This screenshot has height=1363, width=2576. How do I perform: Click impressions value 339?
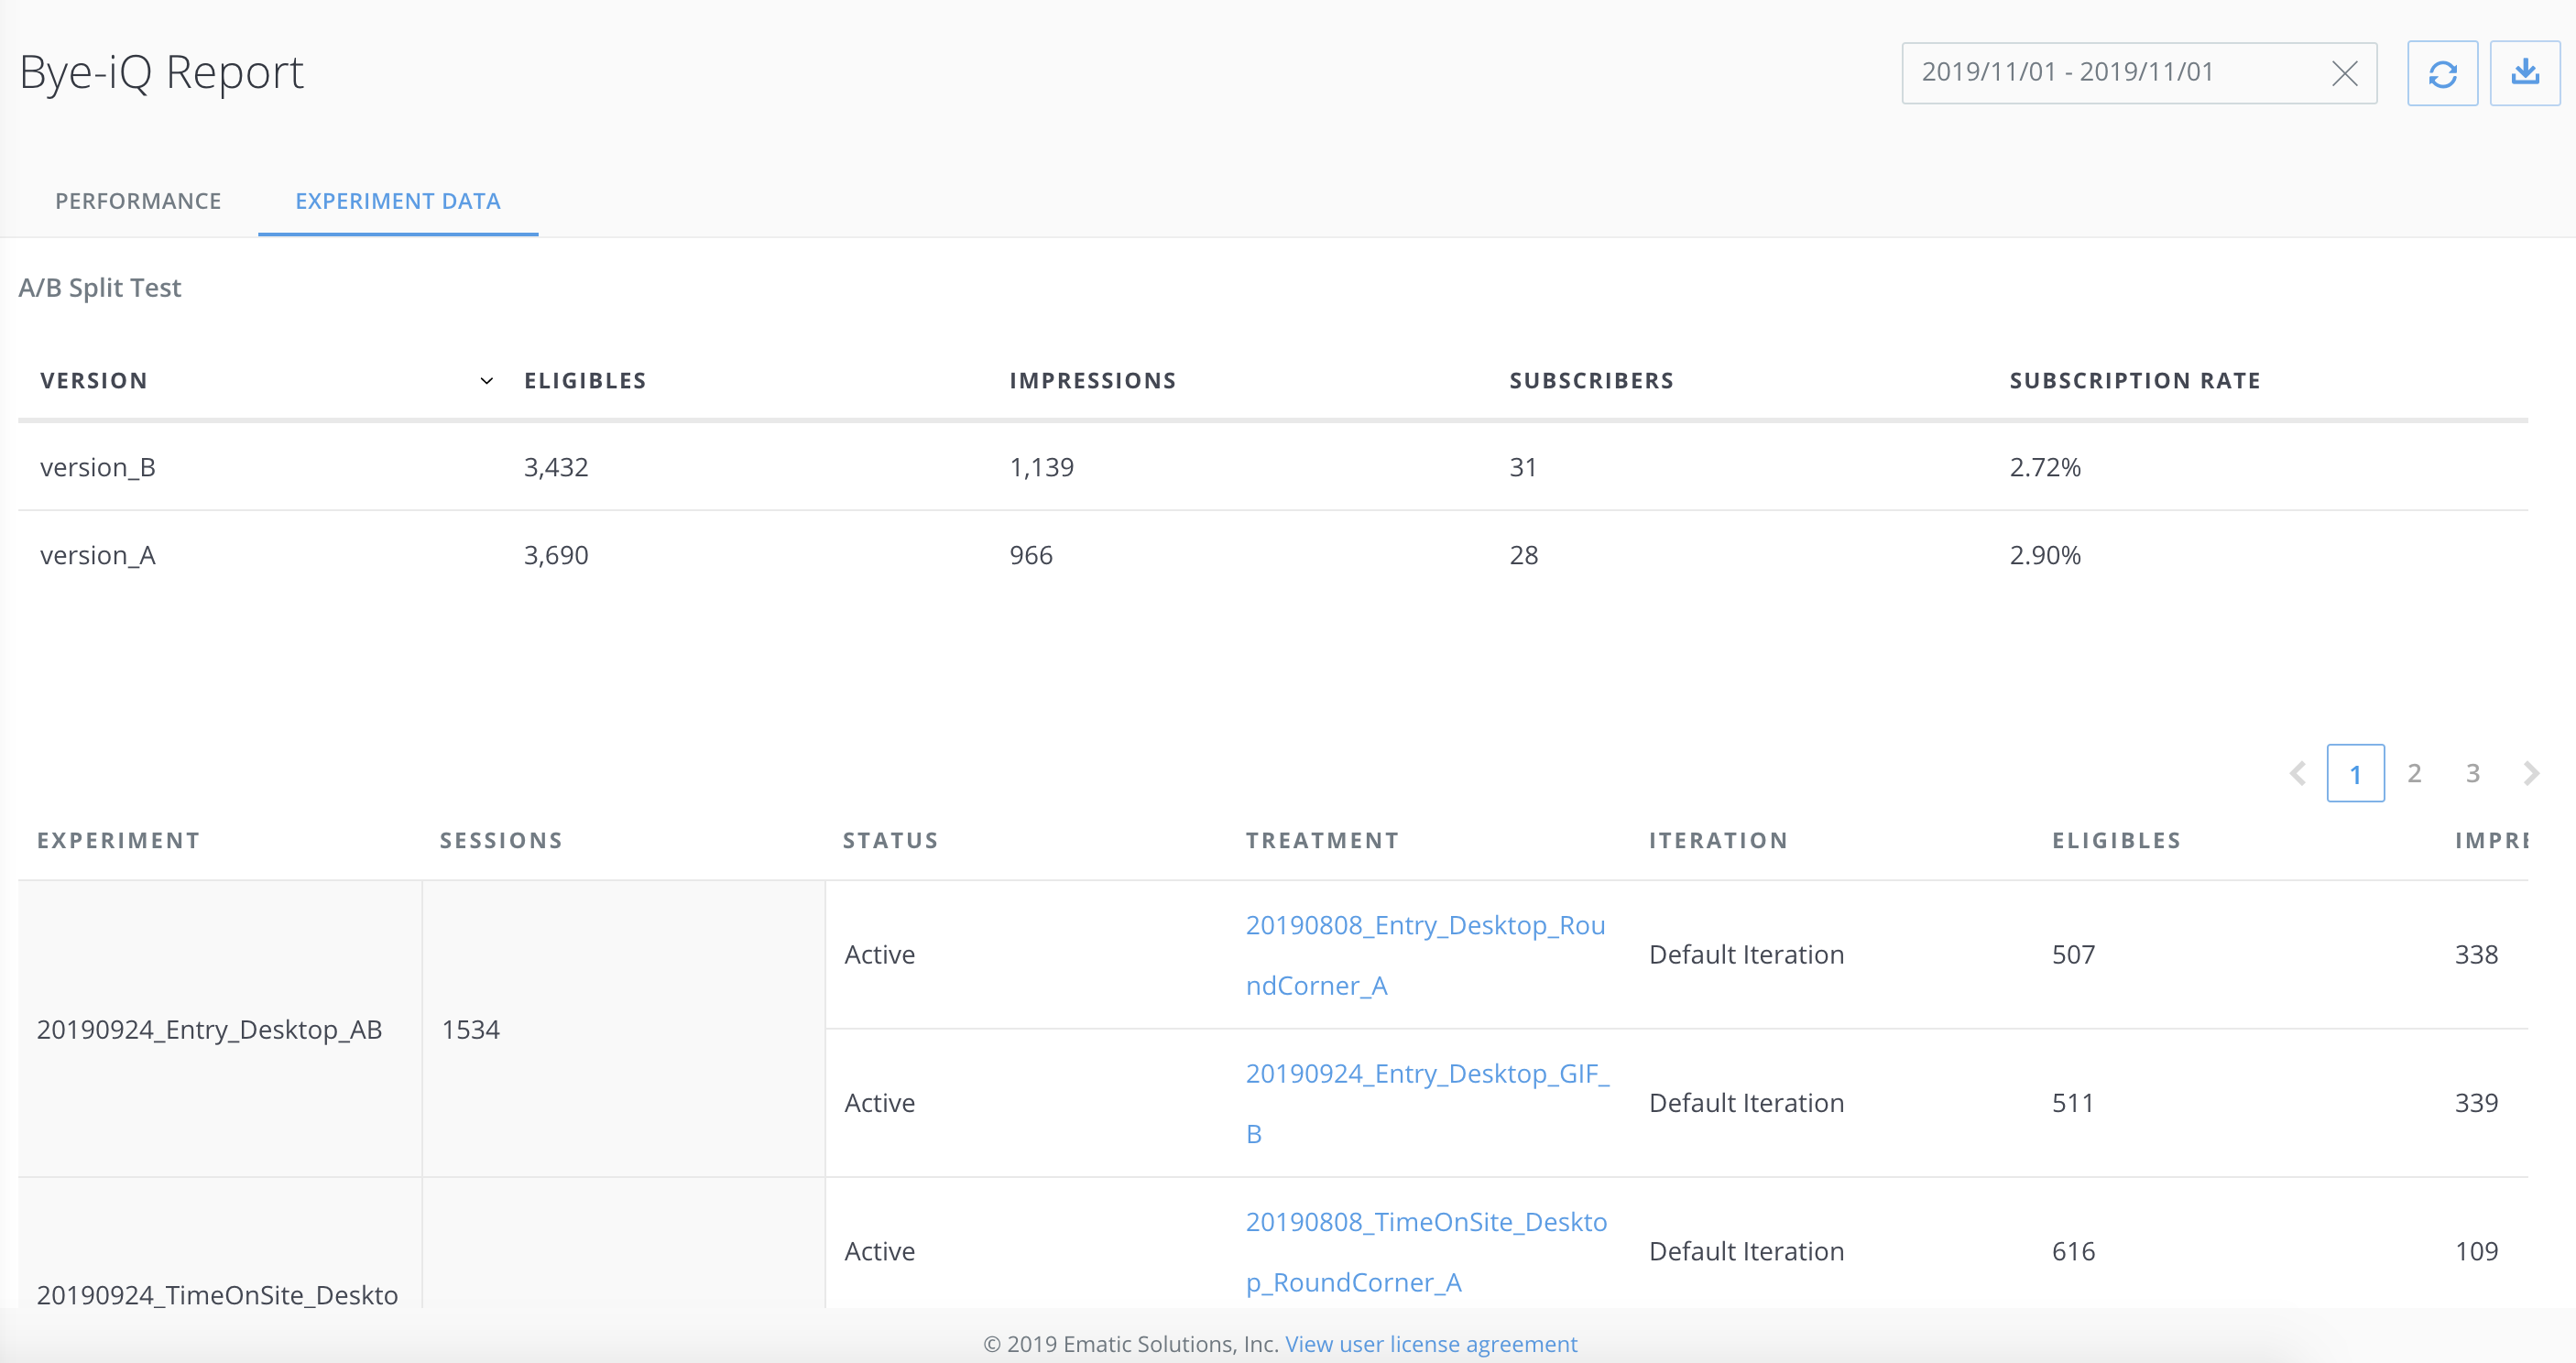coord(2476,1103)
